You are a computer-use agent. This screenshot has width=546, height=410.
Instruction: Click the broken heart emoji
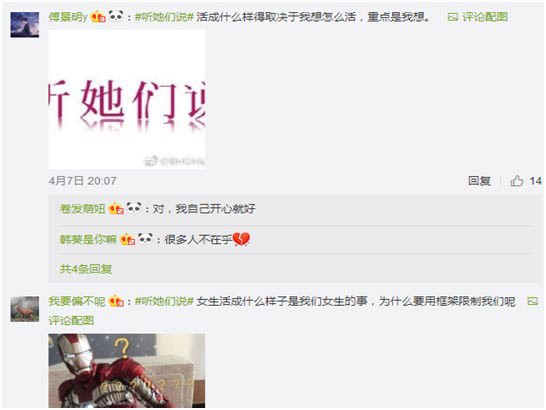click(241, 239)
